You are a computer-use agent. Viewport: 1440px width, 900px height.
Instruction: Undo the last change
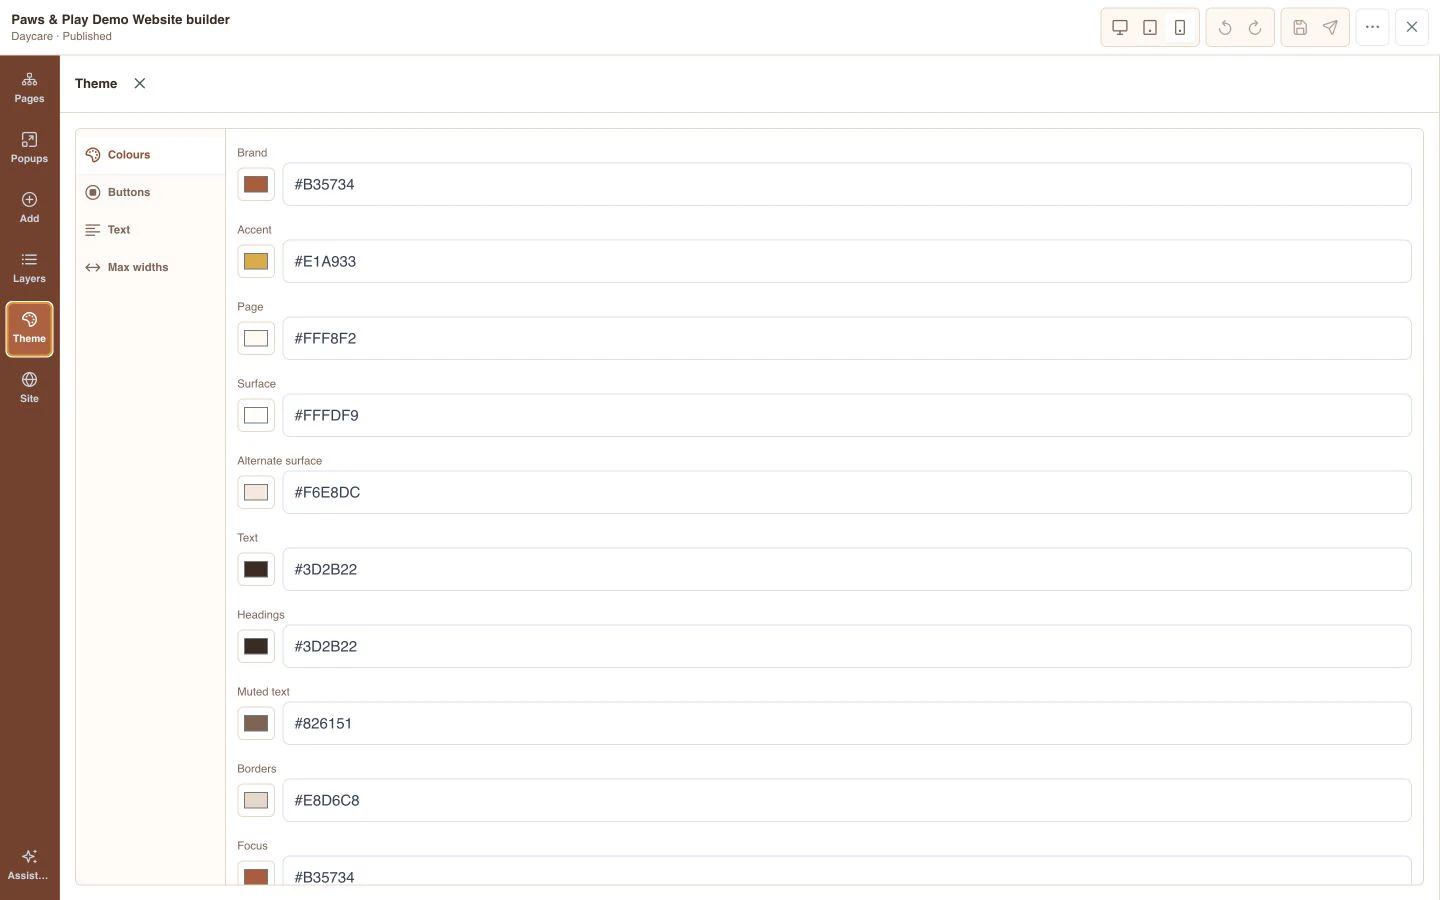(1225, 28)
